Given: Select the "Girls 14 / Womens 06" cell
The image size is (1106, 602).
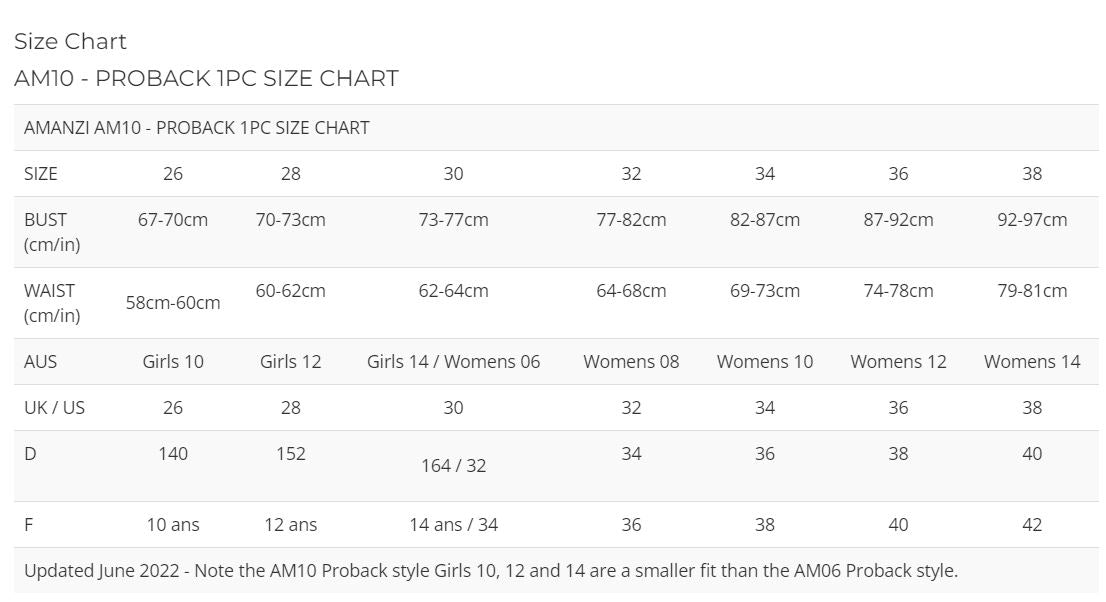Looking at the screenshot, I should click(x=453, y=362).
